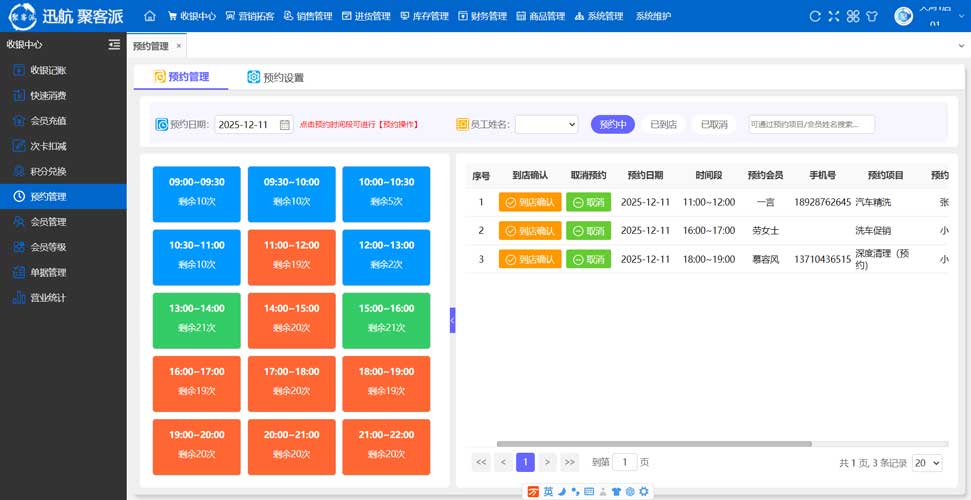Switch to the 预约管理 sub-tab
The width and height of the screenshot is (971, 500).
click(181, 77)
